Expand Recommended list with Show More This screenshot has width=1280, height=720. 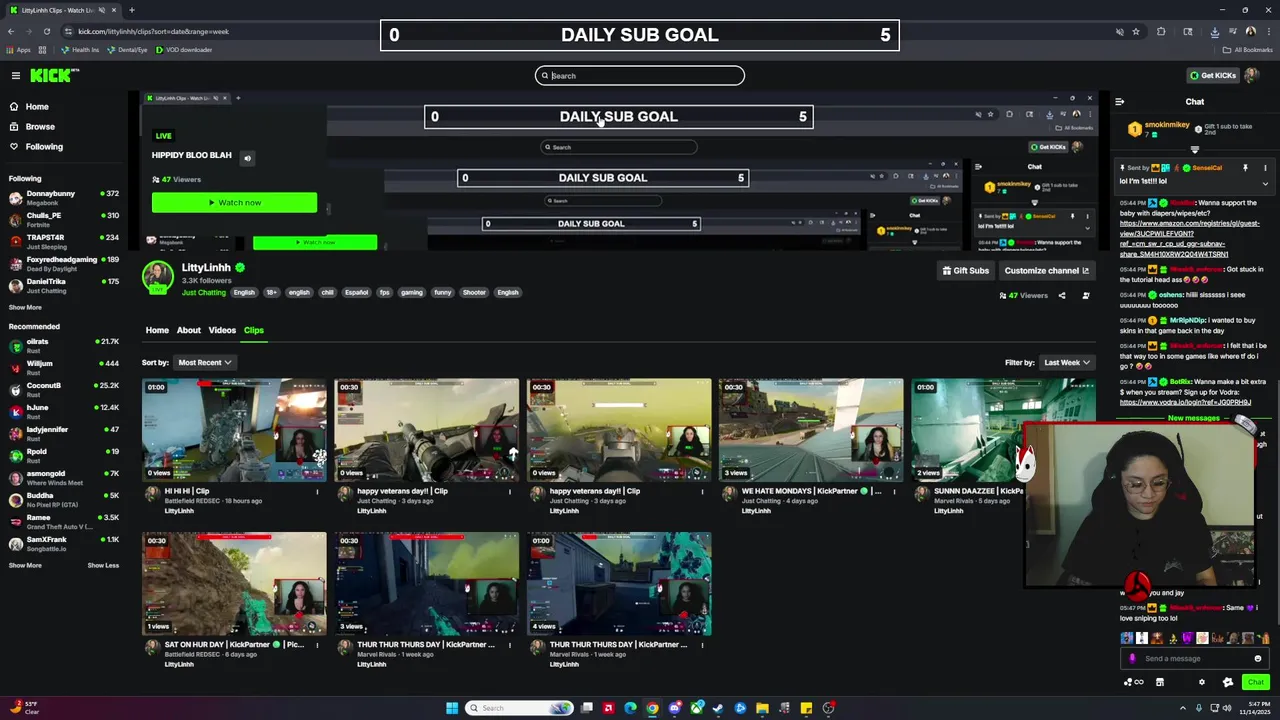[x=25, y=565]
